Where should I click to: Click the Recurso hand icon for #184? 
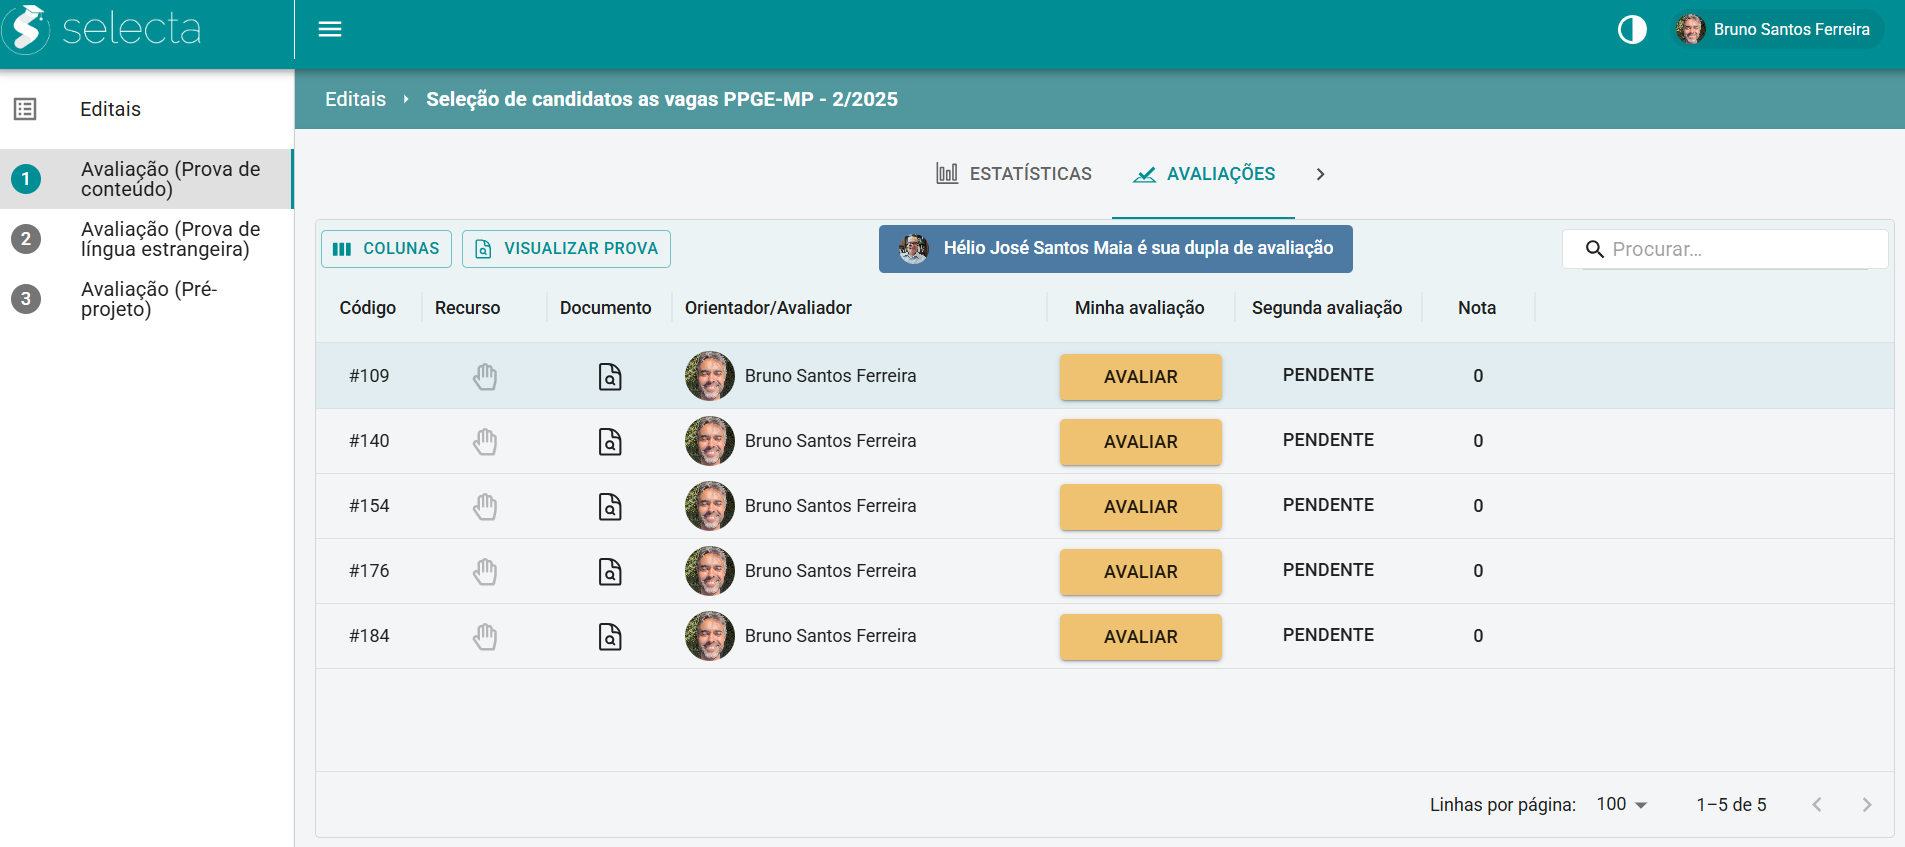point(485,637)
